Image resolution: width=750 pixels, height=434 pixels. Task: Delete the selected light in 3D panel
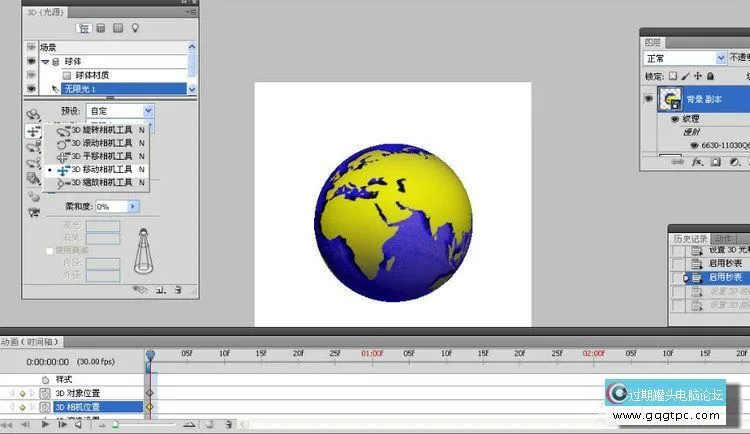tap(178, 289)
